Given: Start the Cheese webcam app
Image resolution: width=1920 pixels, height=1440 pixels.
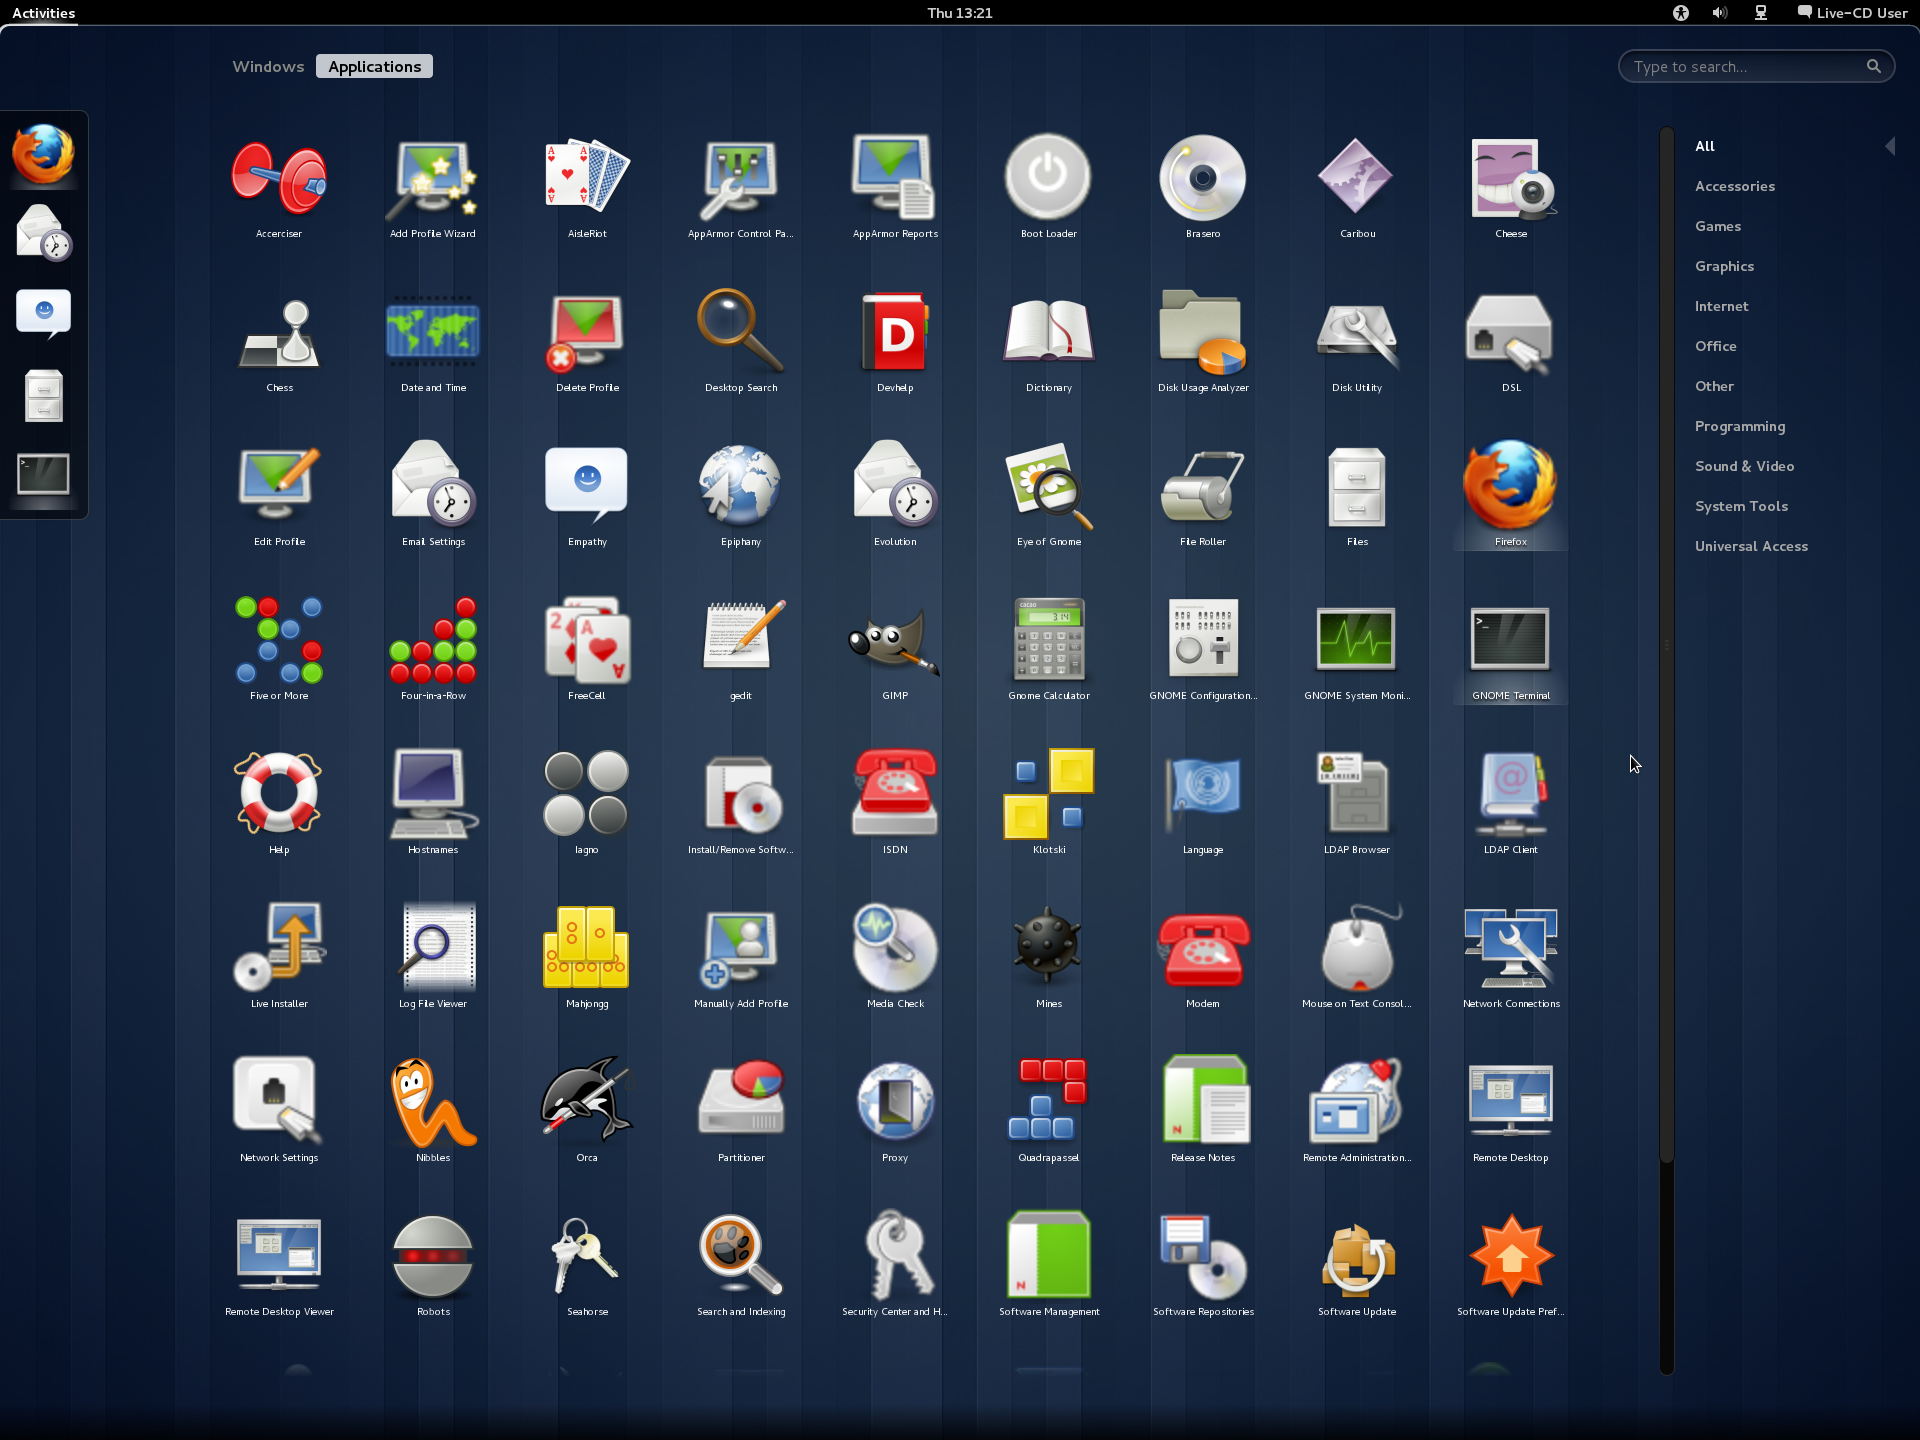Looking at the screenshot, I should point(1511,187).
